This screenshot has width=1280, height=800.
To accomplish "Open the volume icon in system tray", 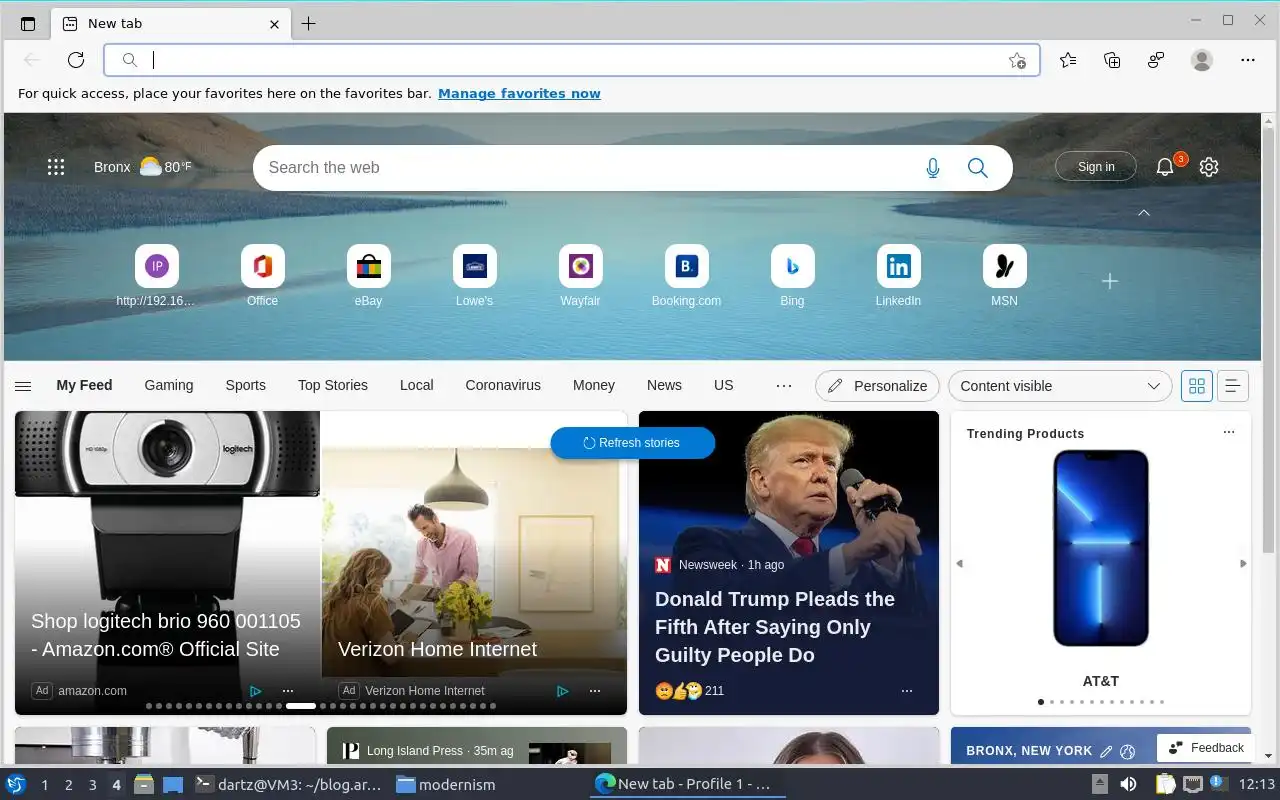I will coord(1128,784).
